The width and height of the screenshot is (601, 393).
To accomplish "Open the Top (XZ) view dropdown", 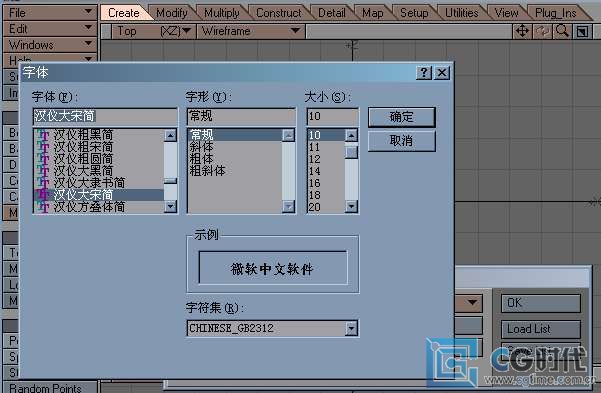I will point(154,31).
